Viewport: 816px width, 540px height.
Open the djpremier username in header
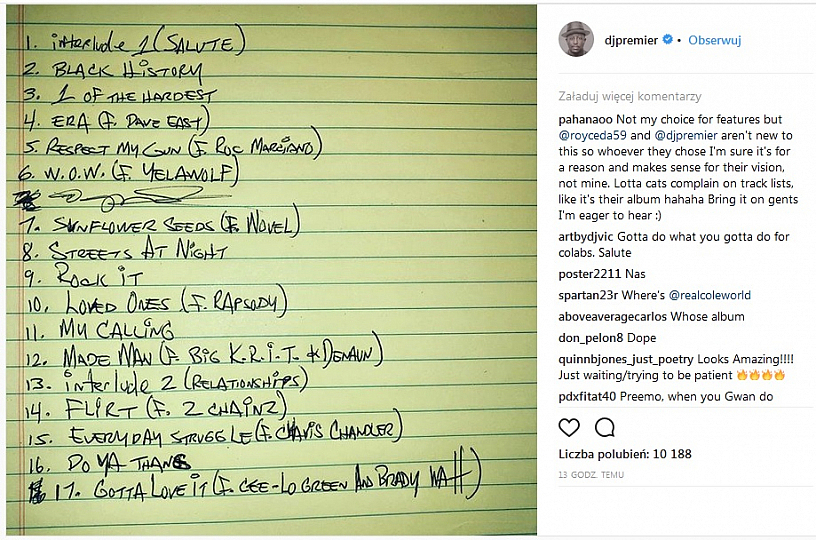click(x=631, y=41)
